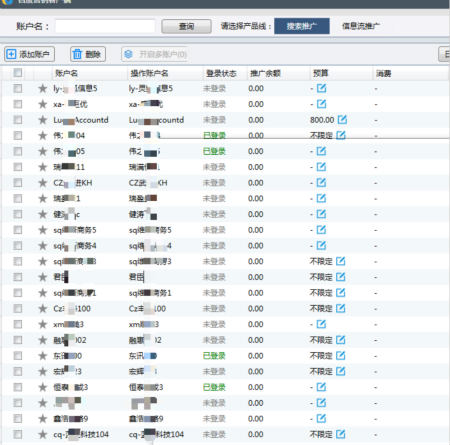The width and height of the screenshot is (450, 445).
Task: Sort by the 登录状态 column header
Action: click(x=221, y=73)
